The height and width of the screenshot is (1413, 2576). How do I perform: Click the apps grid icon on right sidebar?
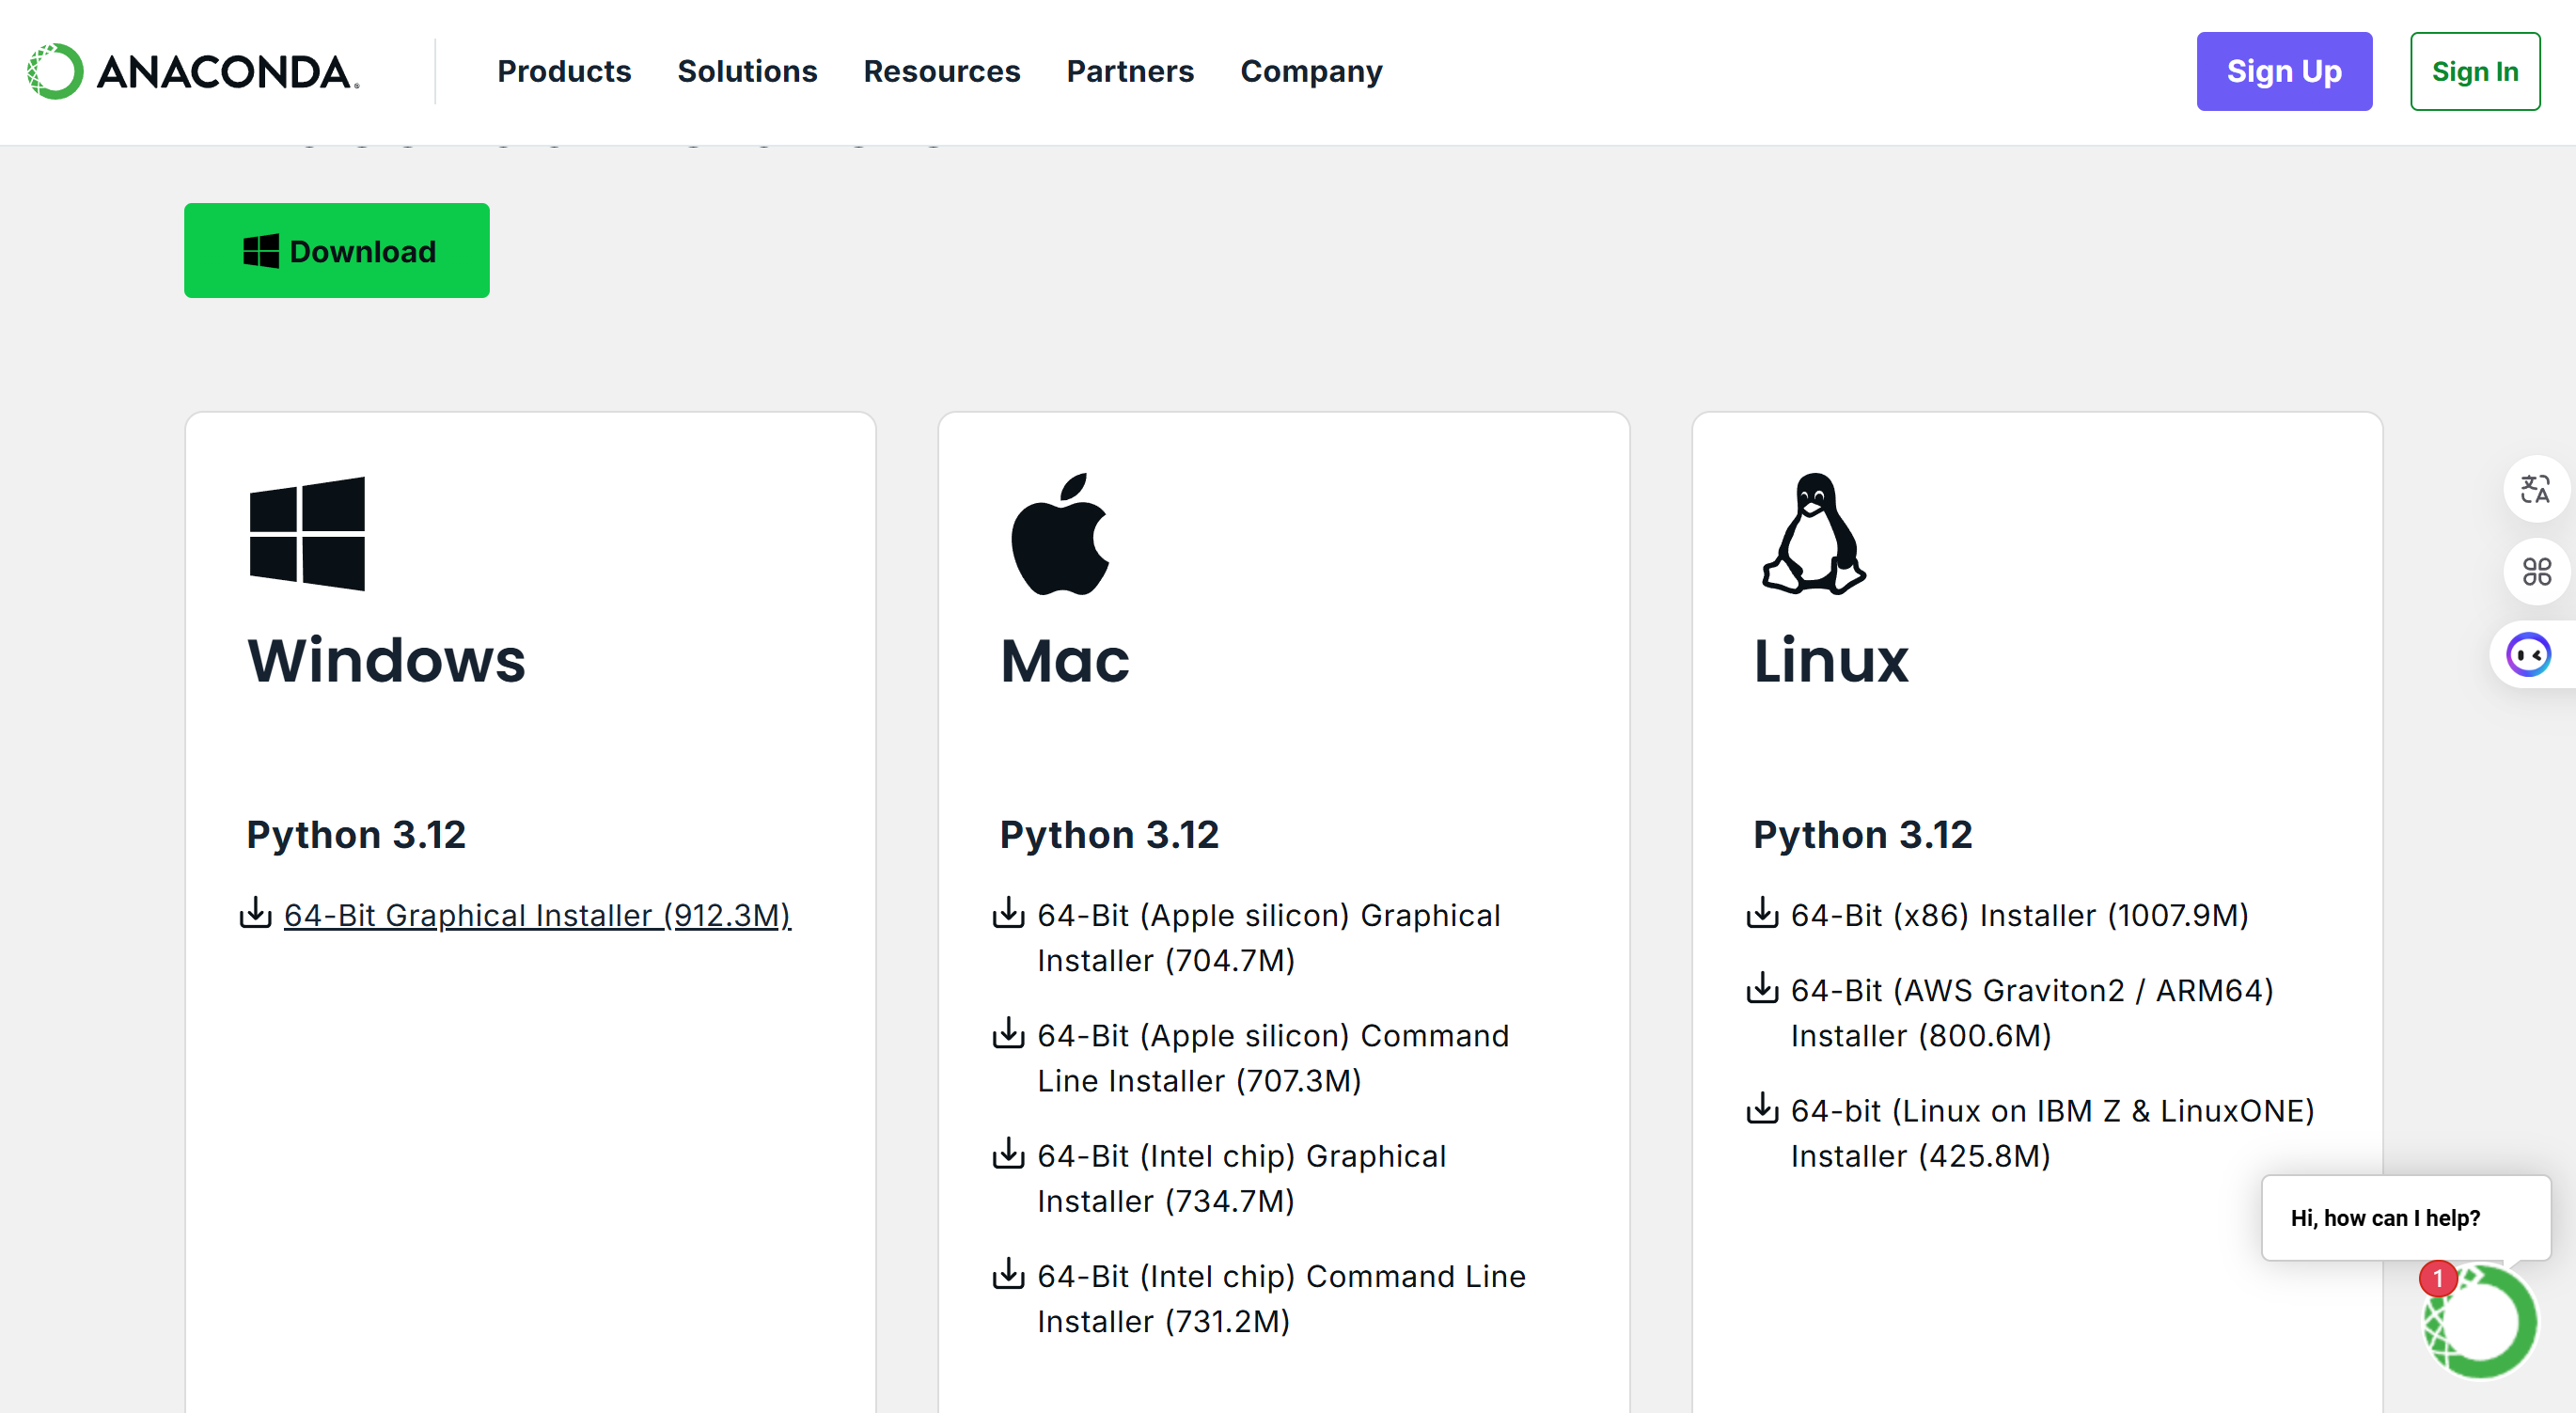pyautogui.click(x=2536, y=571)
